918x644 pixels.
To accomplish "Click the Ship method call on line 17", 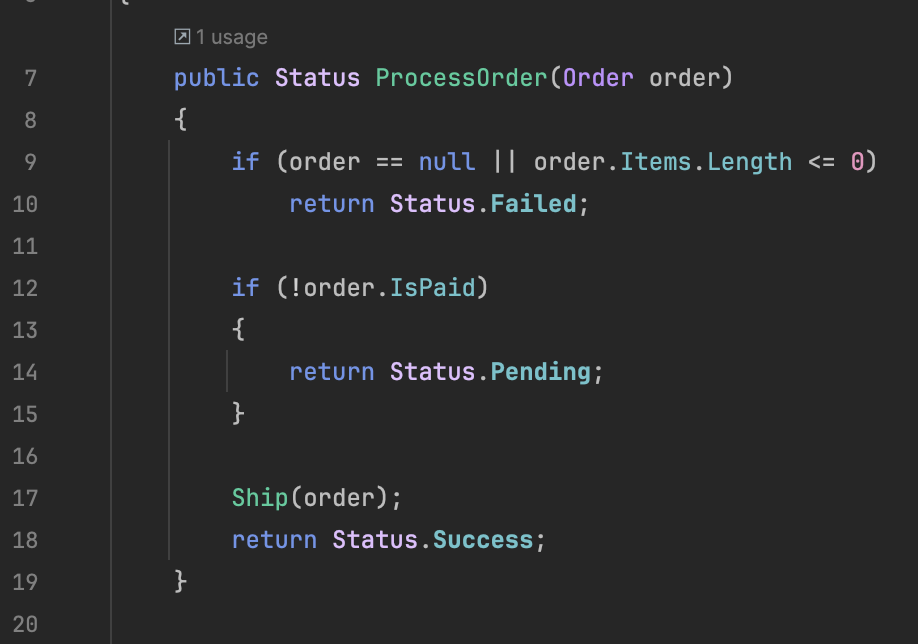I will tap(260, 498).
